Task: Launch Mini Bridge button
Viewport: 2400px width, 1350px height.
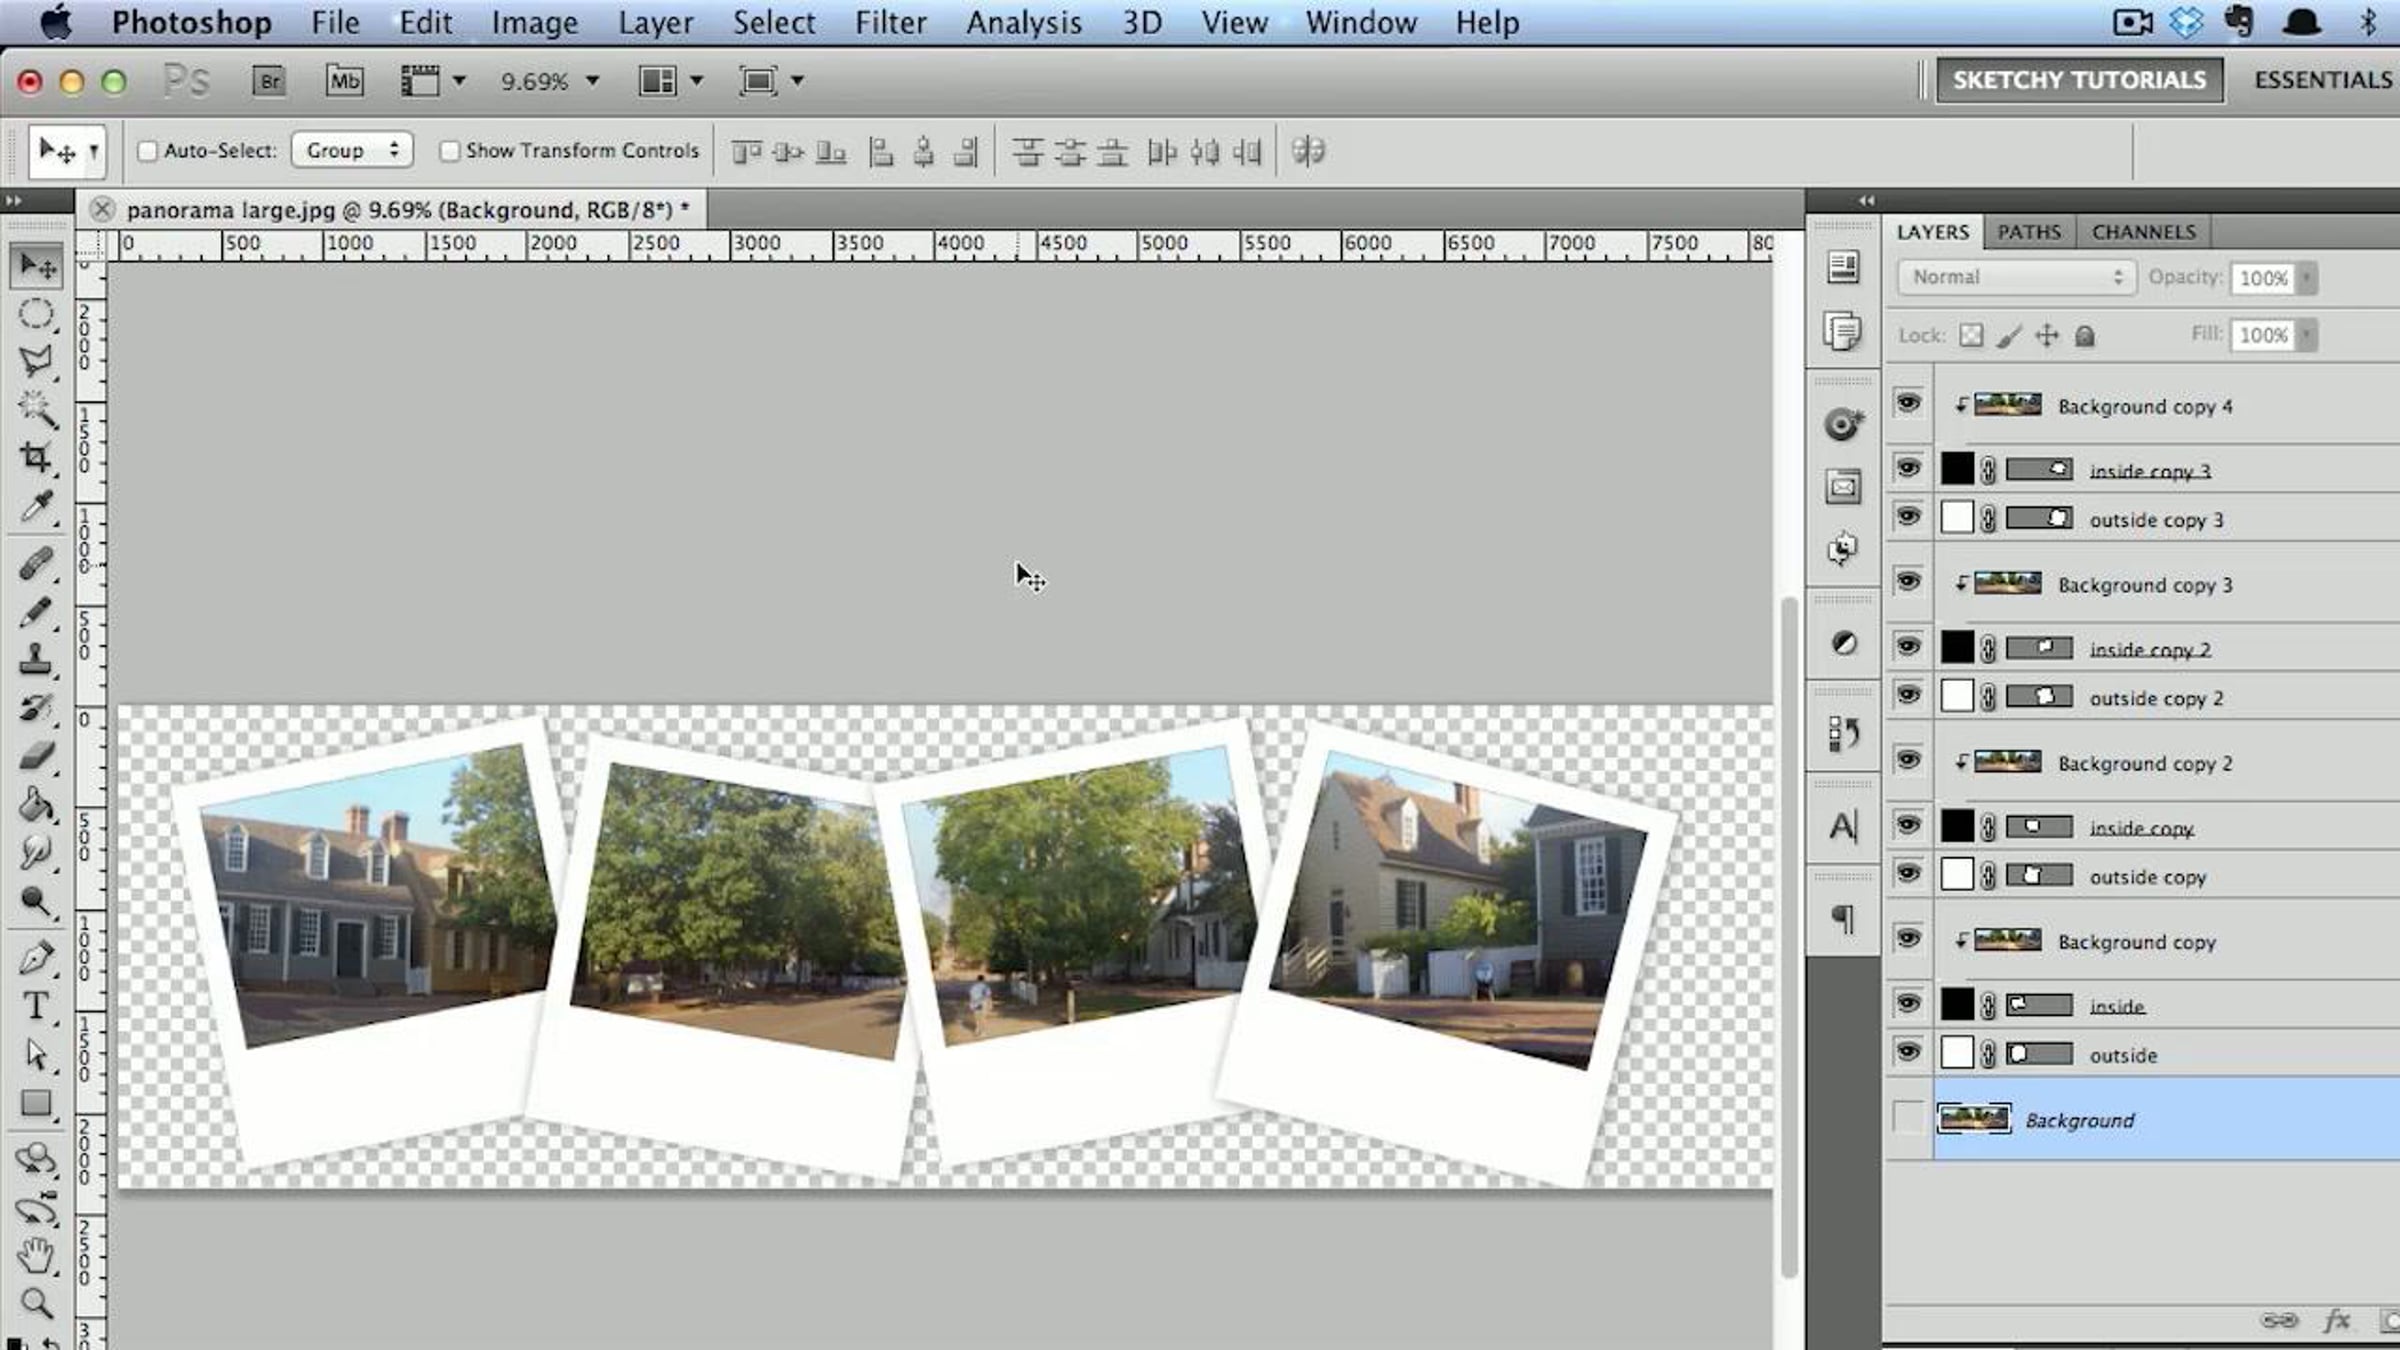Action: point(344,81)
